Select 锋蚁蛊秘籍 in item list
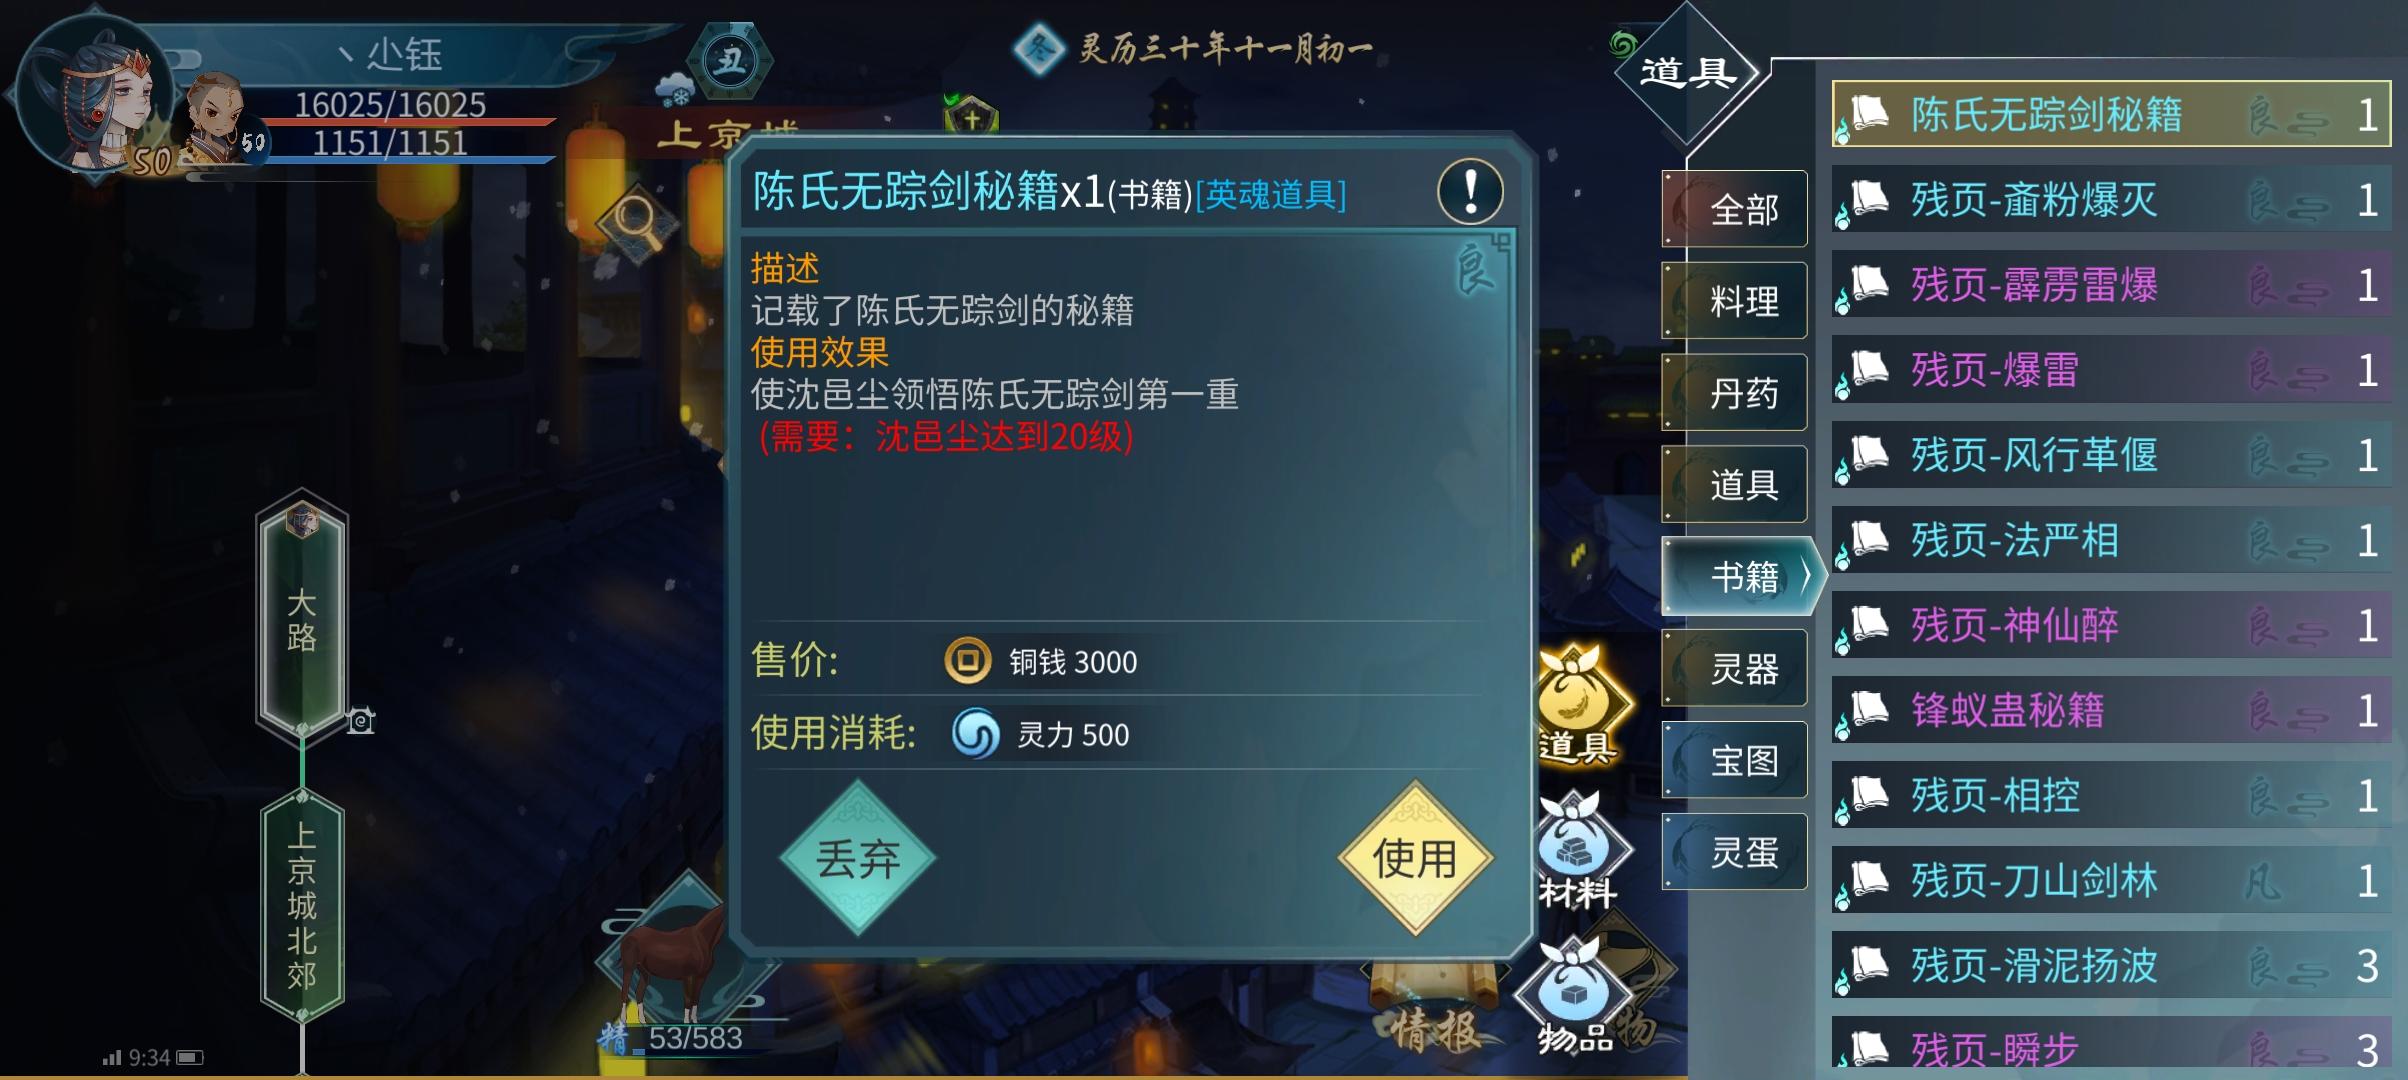This screenshot has height=1080, width=2408. [2111, 710]
